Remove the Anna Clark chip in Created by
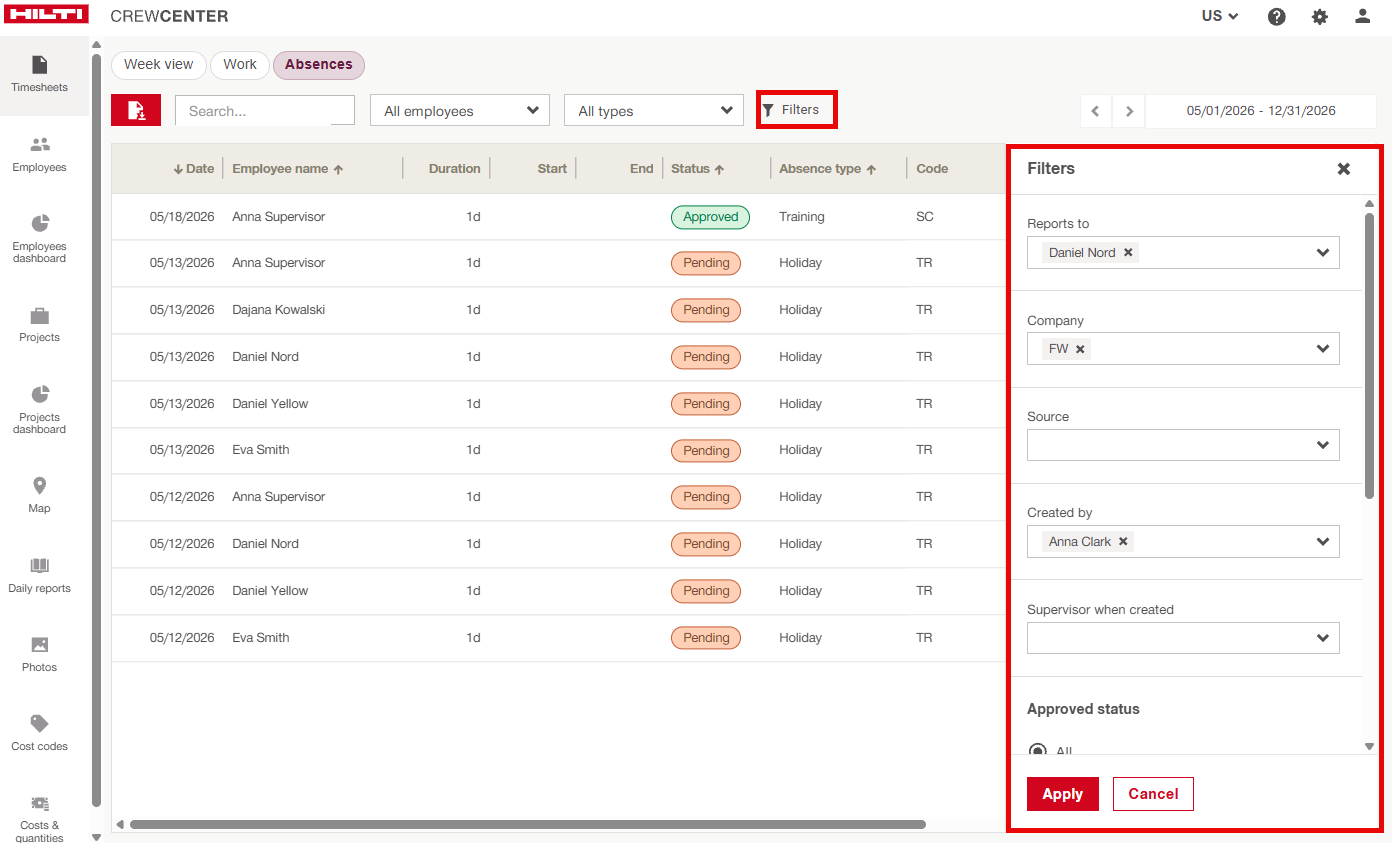The image size is (1392, 843). 1123,542
